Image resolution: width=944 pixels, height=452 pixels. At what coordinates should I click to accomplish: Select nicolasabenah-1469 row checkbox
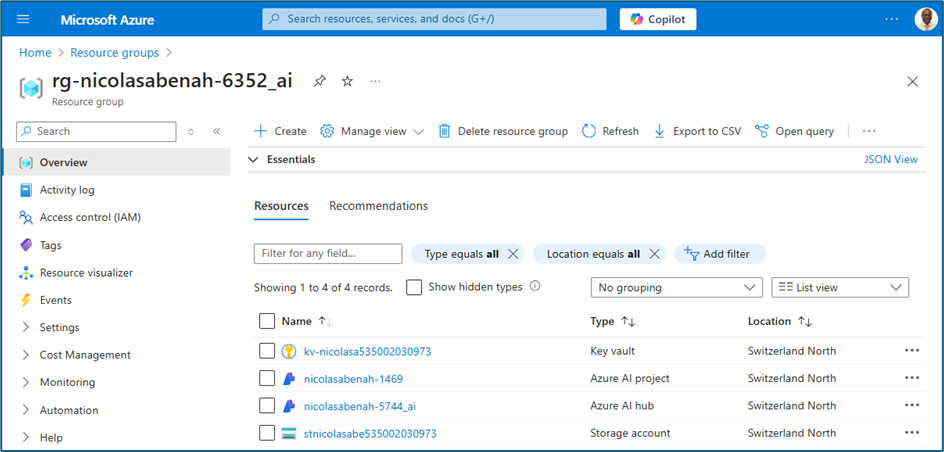coord(267,379)
